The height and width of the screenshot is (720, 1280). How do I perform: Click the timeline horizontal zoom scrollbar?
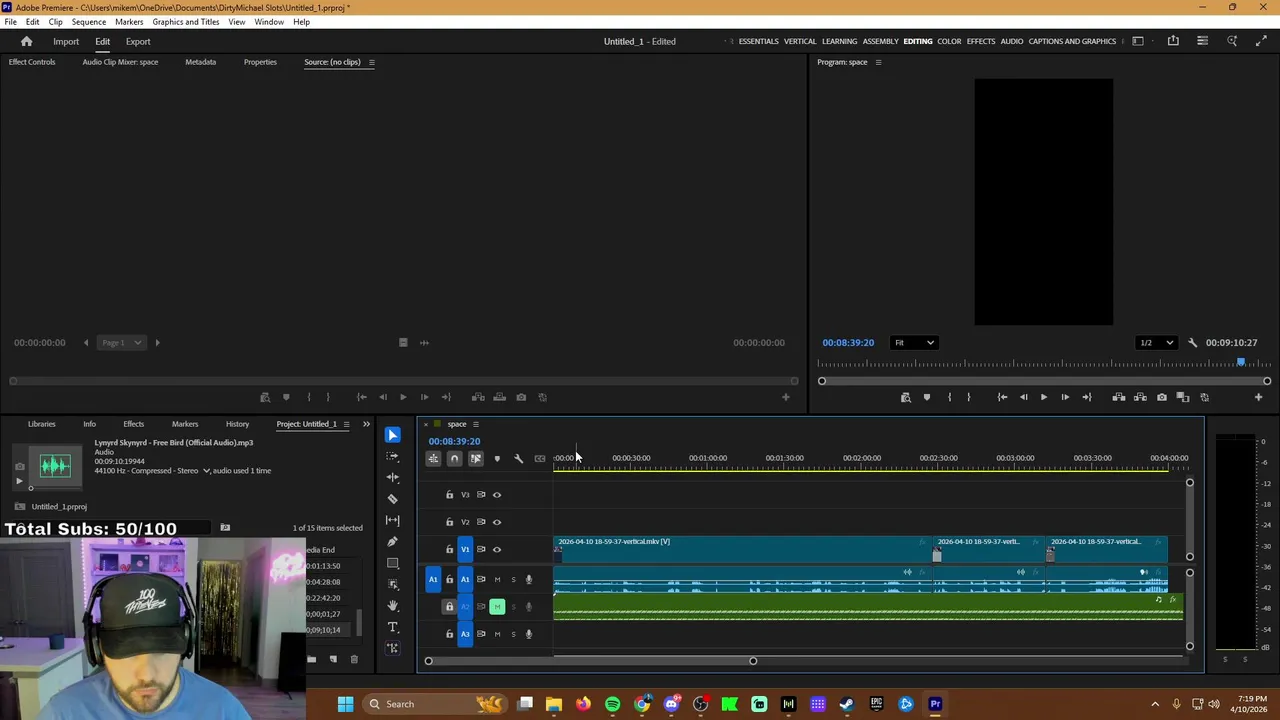pos(590,661)
